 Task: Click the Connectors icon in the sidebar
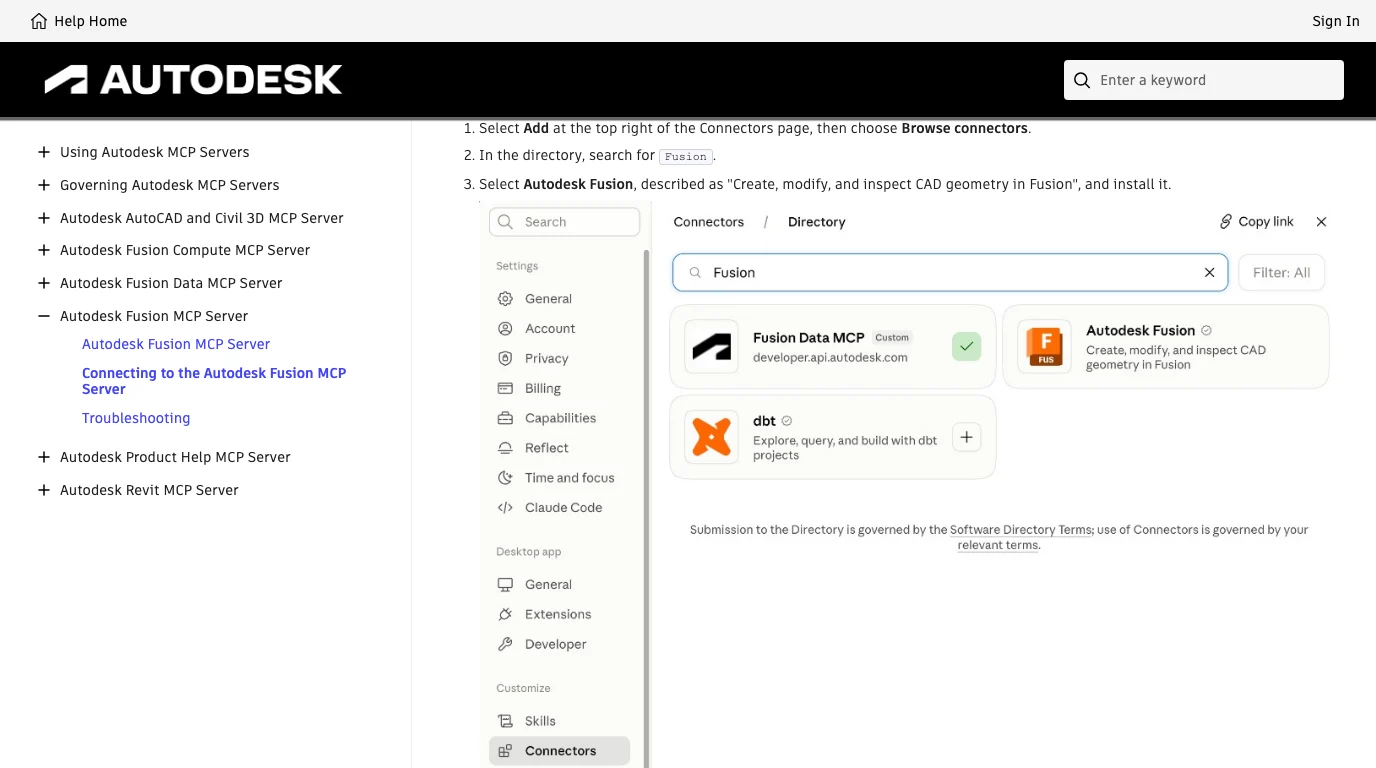click(505, 751)
